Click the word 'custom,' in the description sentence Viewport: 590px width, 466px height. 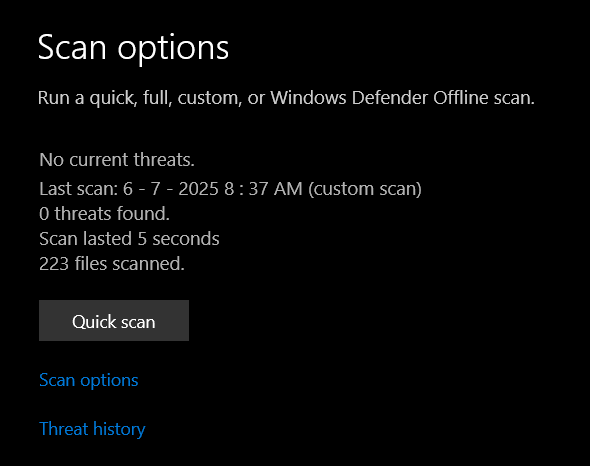pyautogui.click(x=210, y=98)
